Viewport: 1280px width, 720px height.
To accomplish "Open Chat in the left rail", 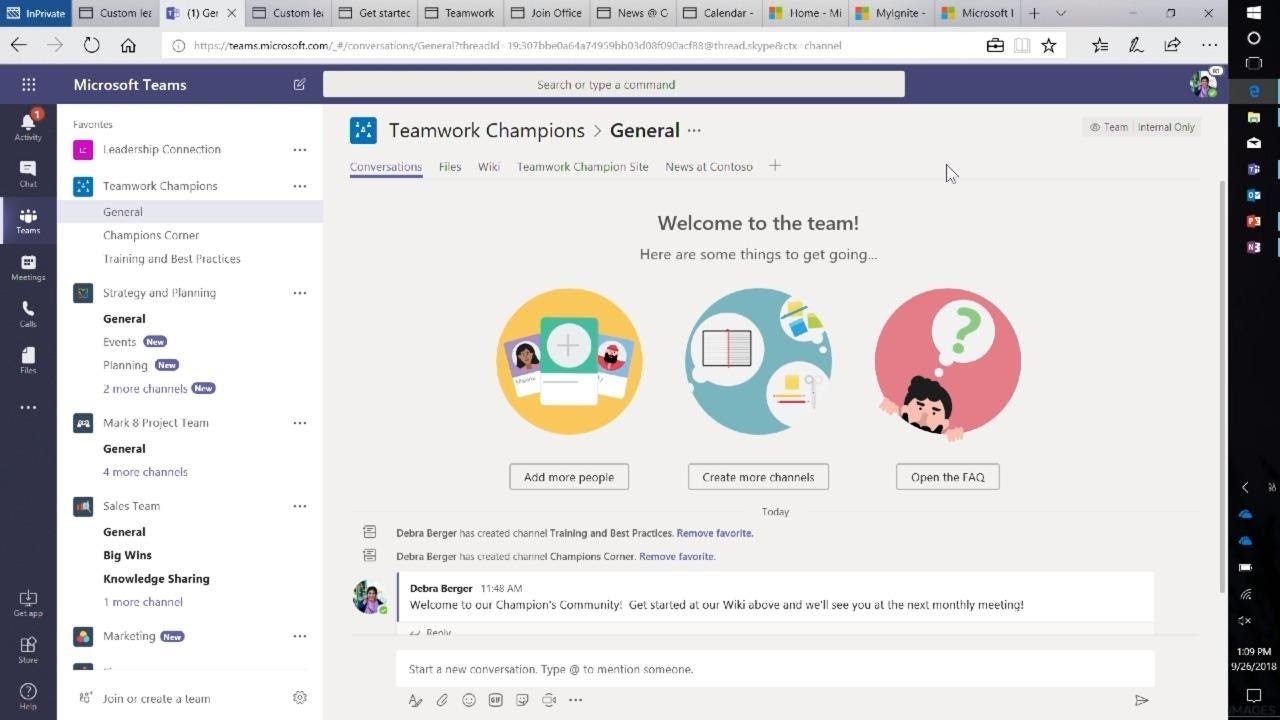I will point(28,174).
